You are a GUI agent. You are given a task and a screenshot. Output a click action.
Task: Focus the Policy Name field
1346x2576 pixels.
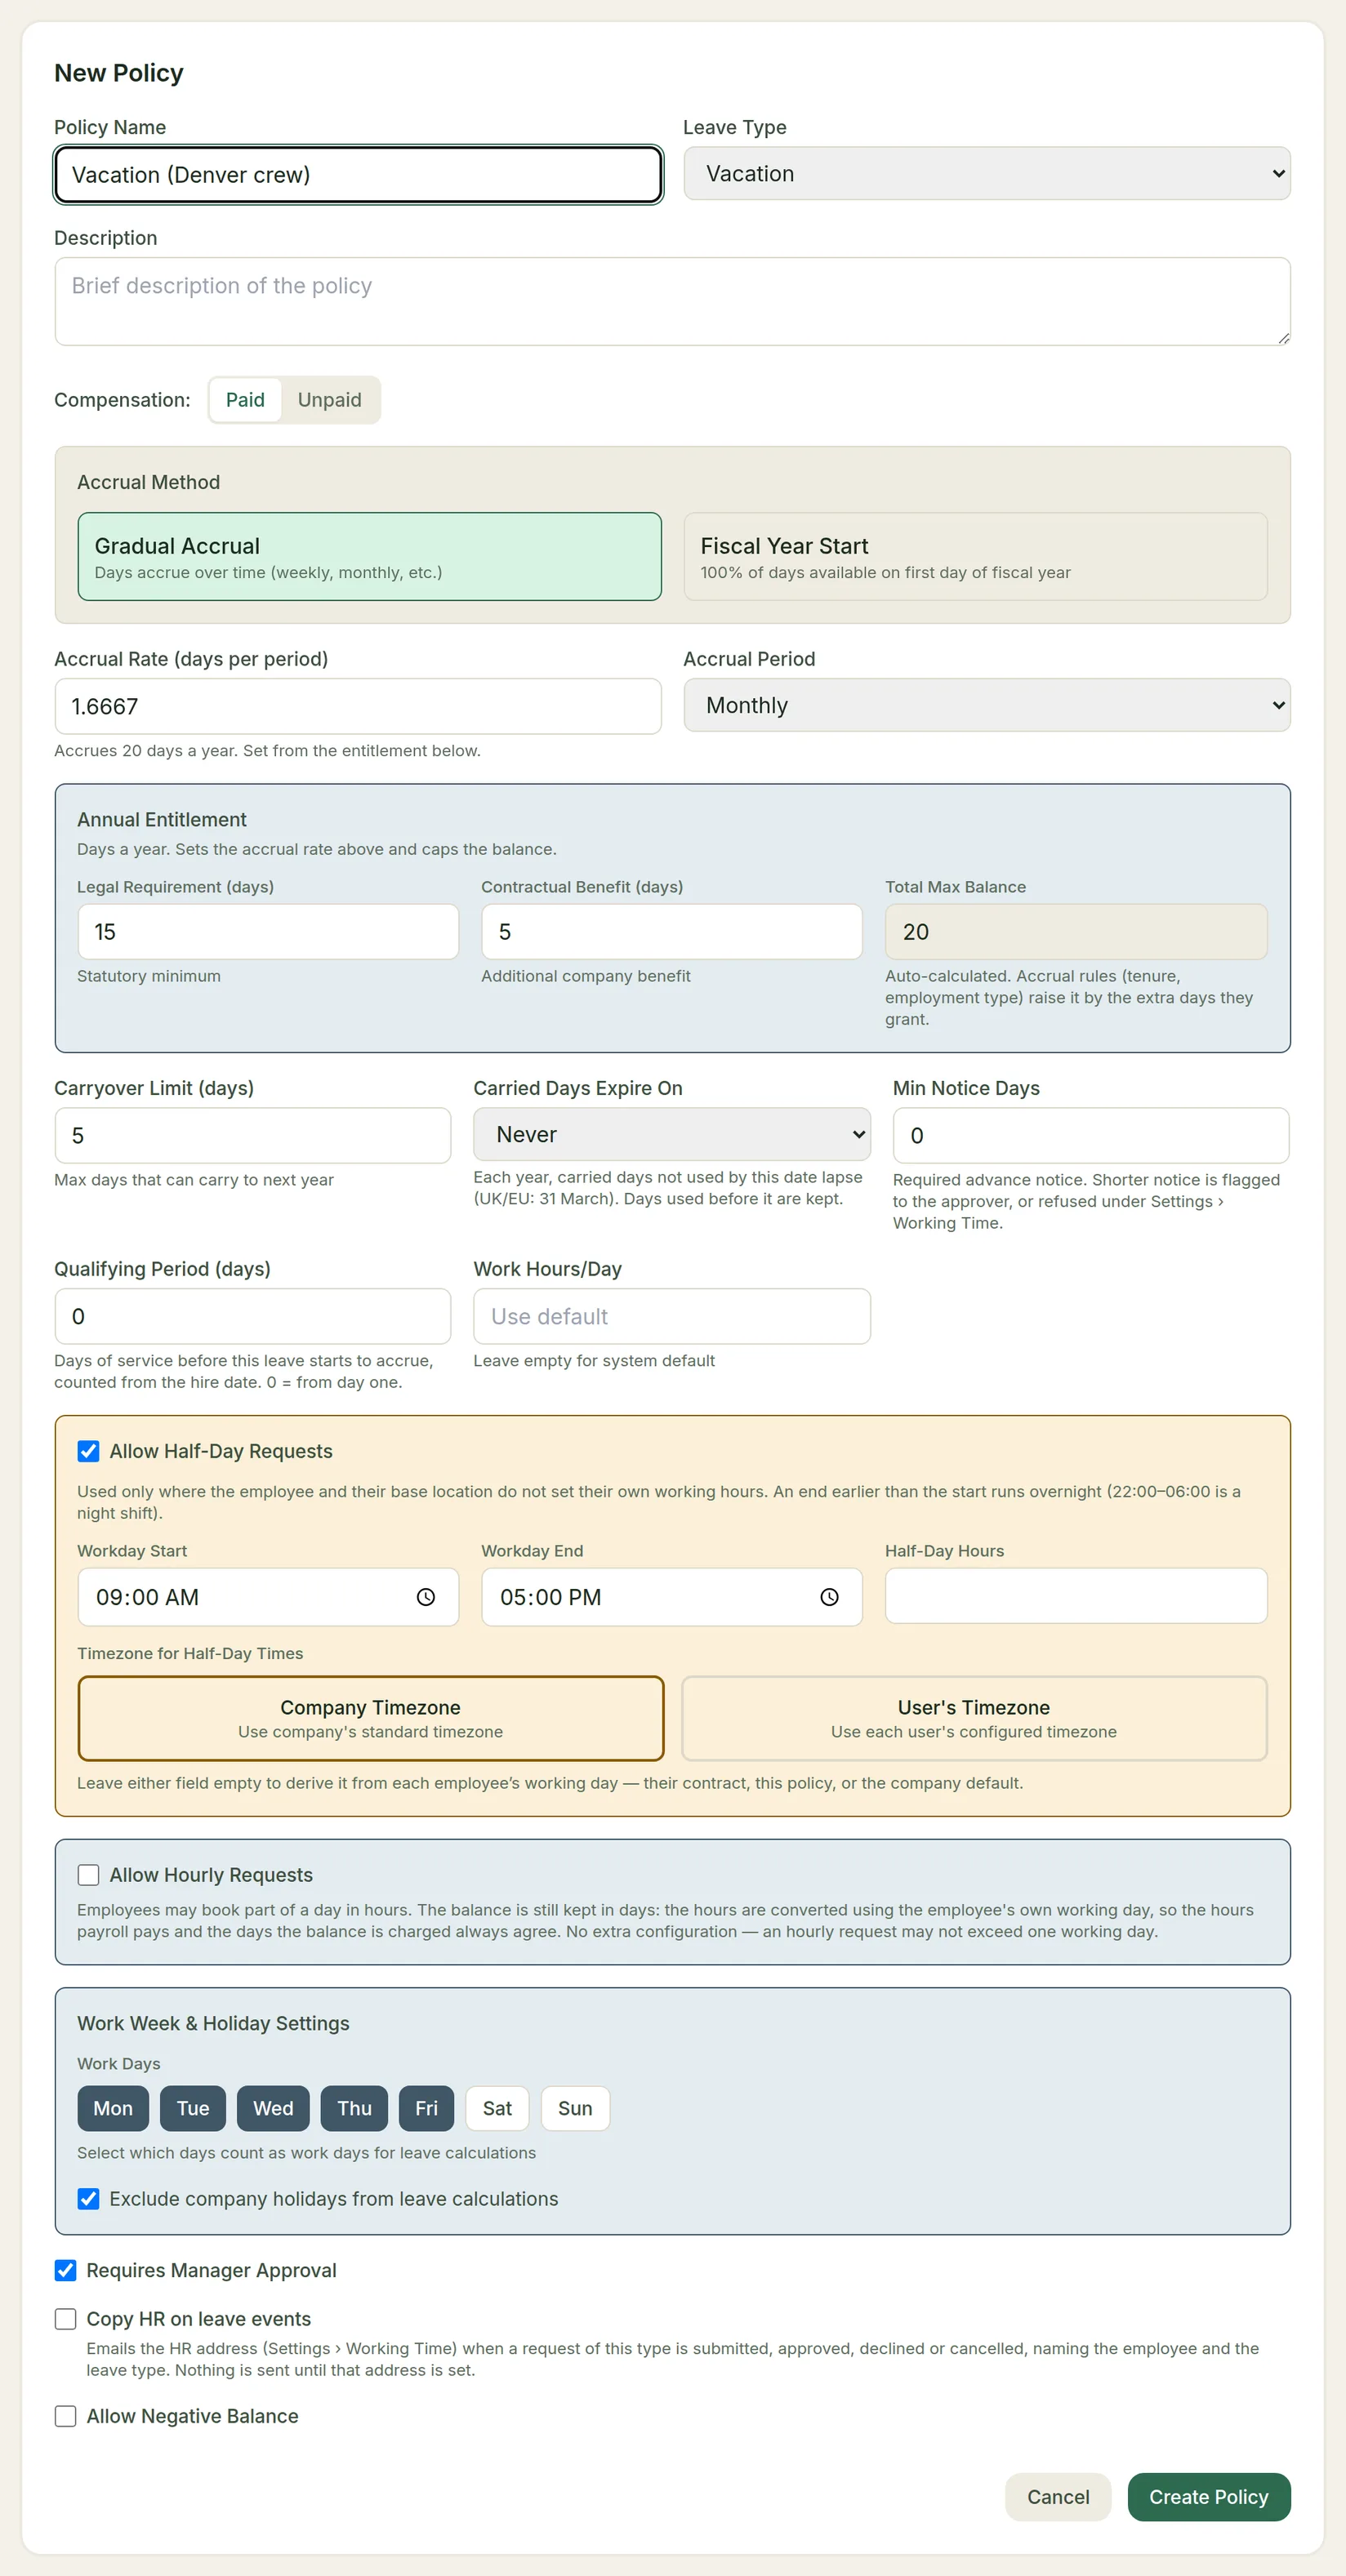[358, 175]
